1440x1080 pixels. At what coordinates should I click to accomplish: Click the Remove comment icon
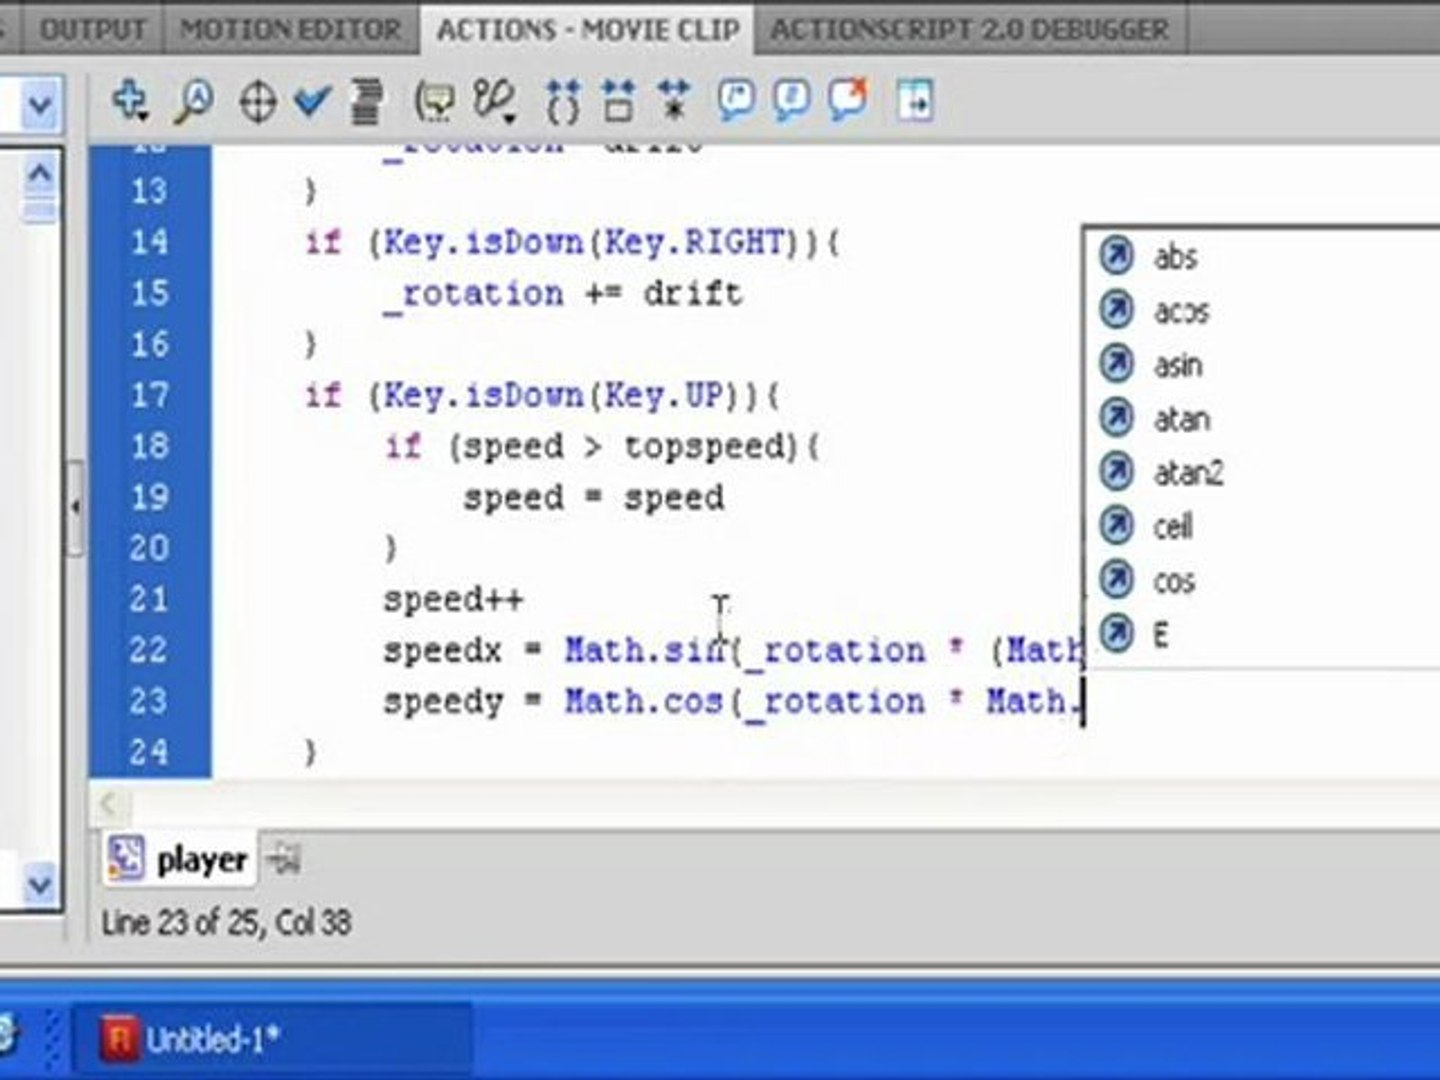pos(848,101)
